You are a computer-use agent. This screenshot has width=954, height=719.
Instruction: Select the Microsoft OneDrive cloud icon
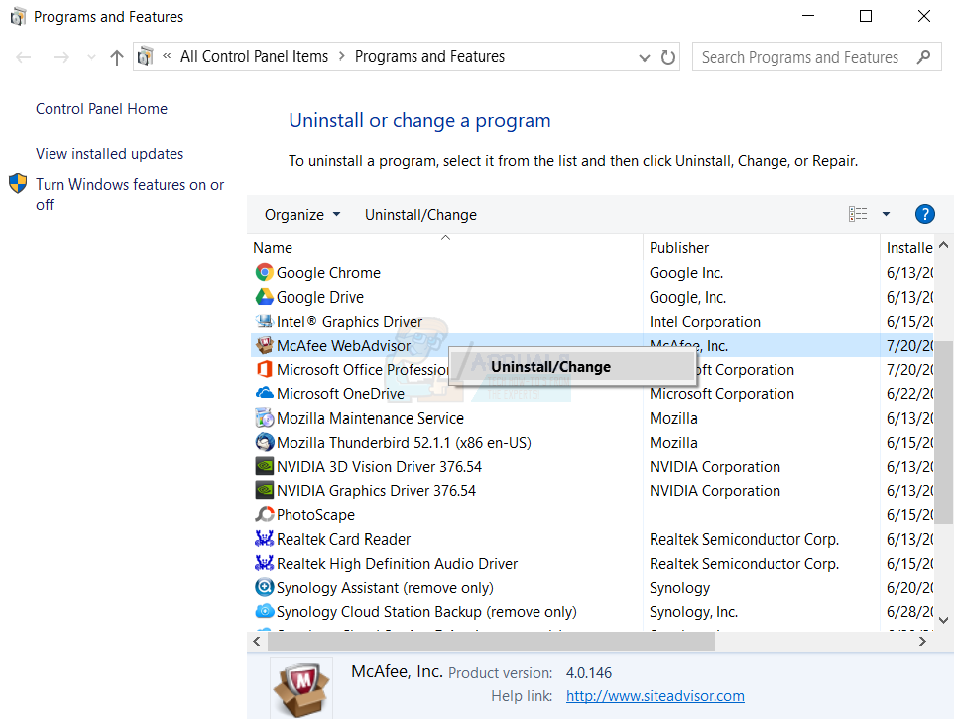[264, 393]
